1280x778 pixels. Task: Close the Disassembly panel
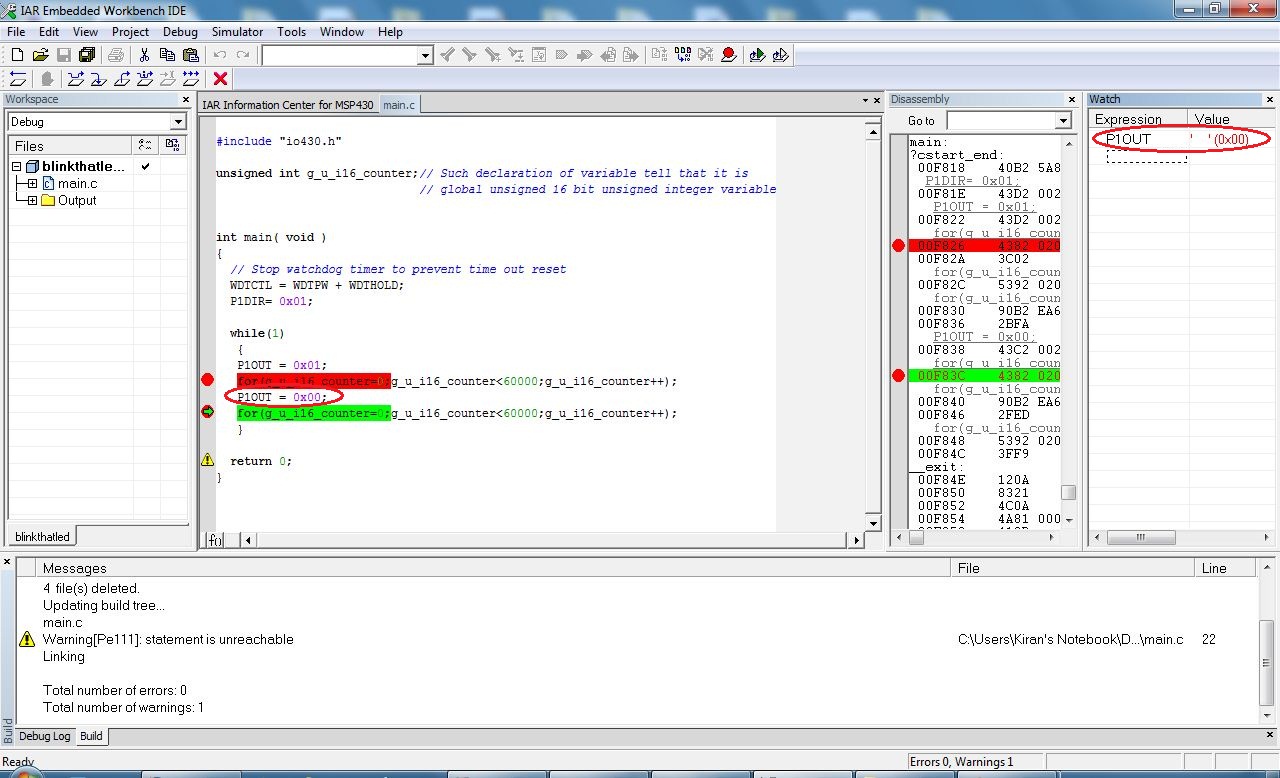(x=1074, y=100)
